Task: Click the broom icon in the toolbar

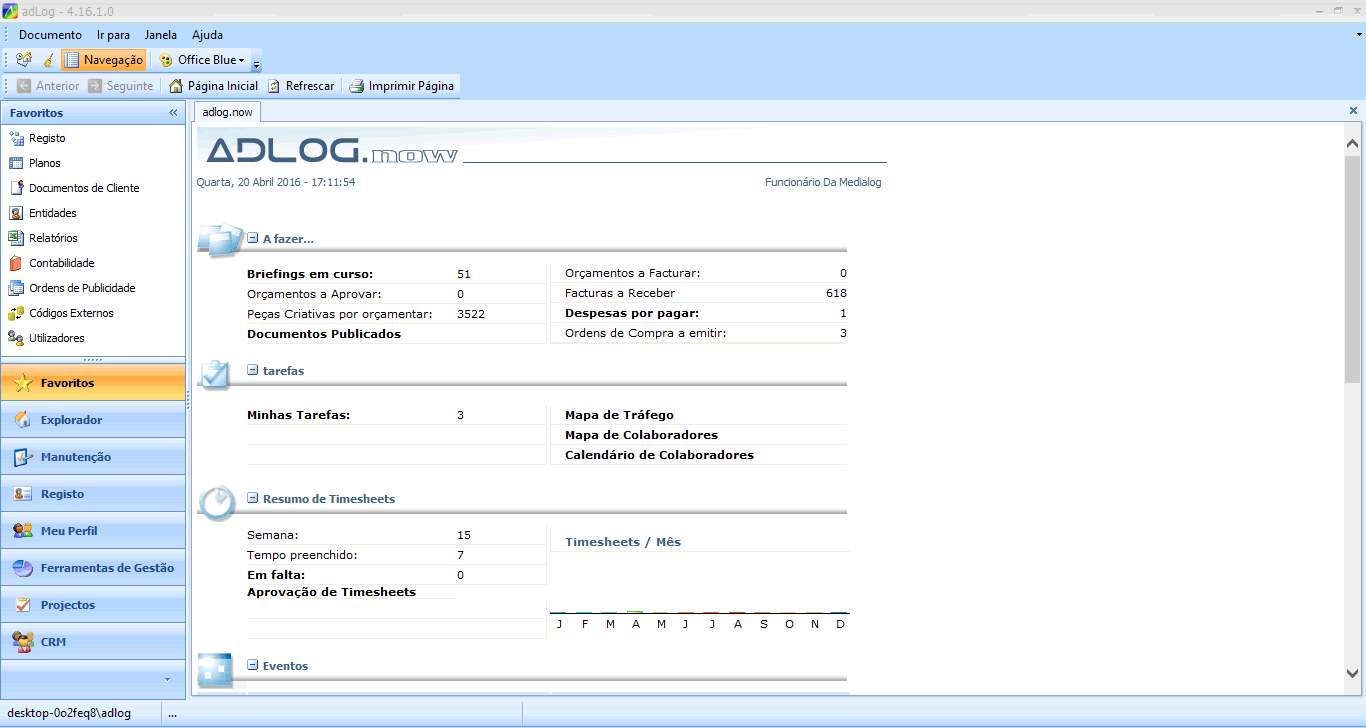Action: [x=47, y=60]
